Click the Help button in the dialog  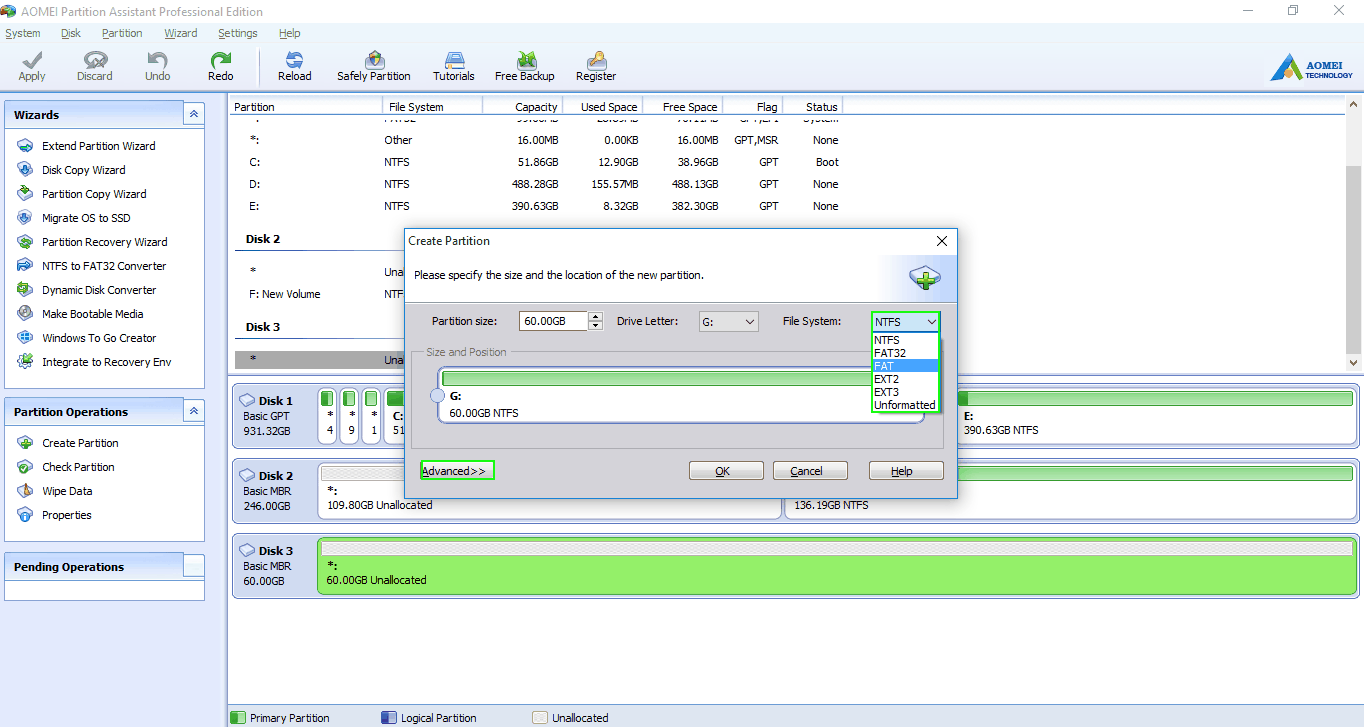[x=906, y=471]
